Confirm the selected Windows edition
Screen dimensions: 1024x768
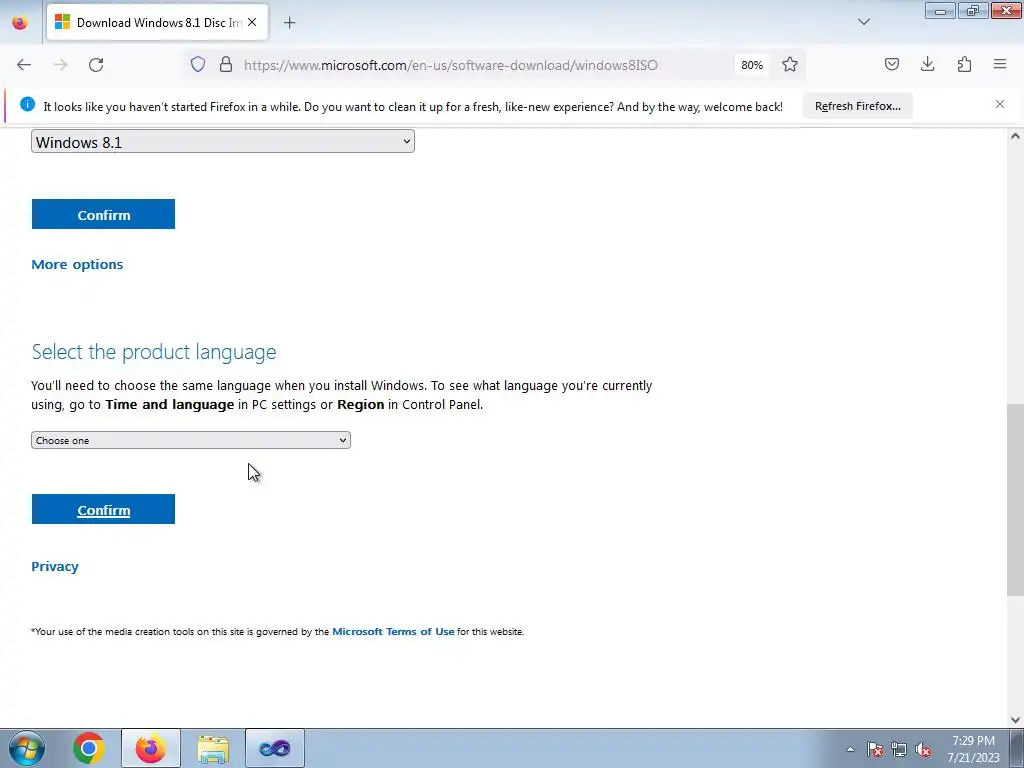coord(103,214)
